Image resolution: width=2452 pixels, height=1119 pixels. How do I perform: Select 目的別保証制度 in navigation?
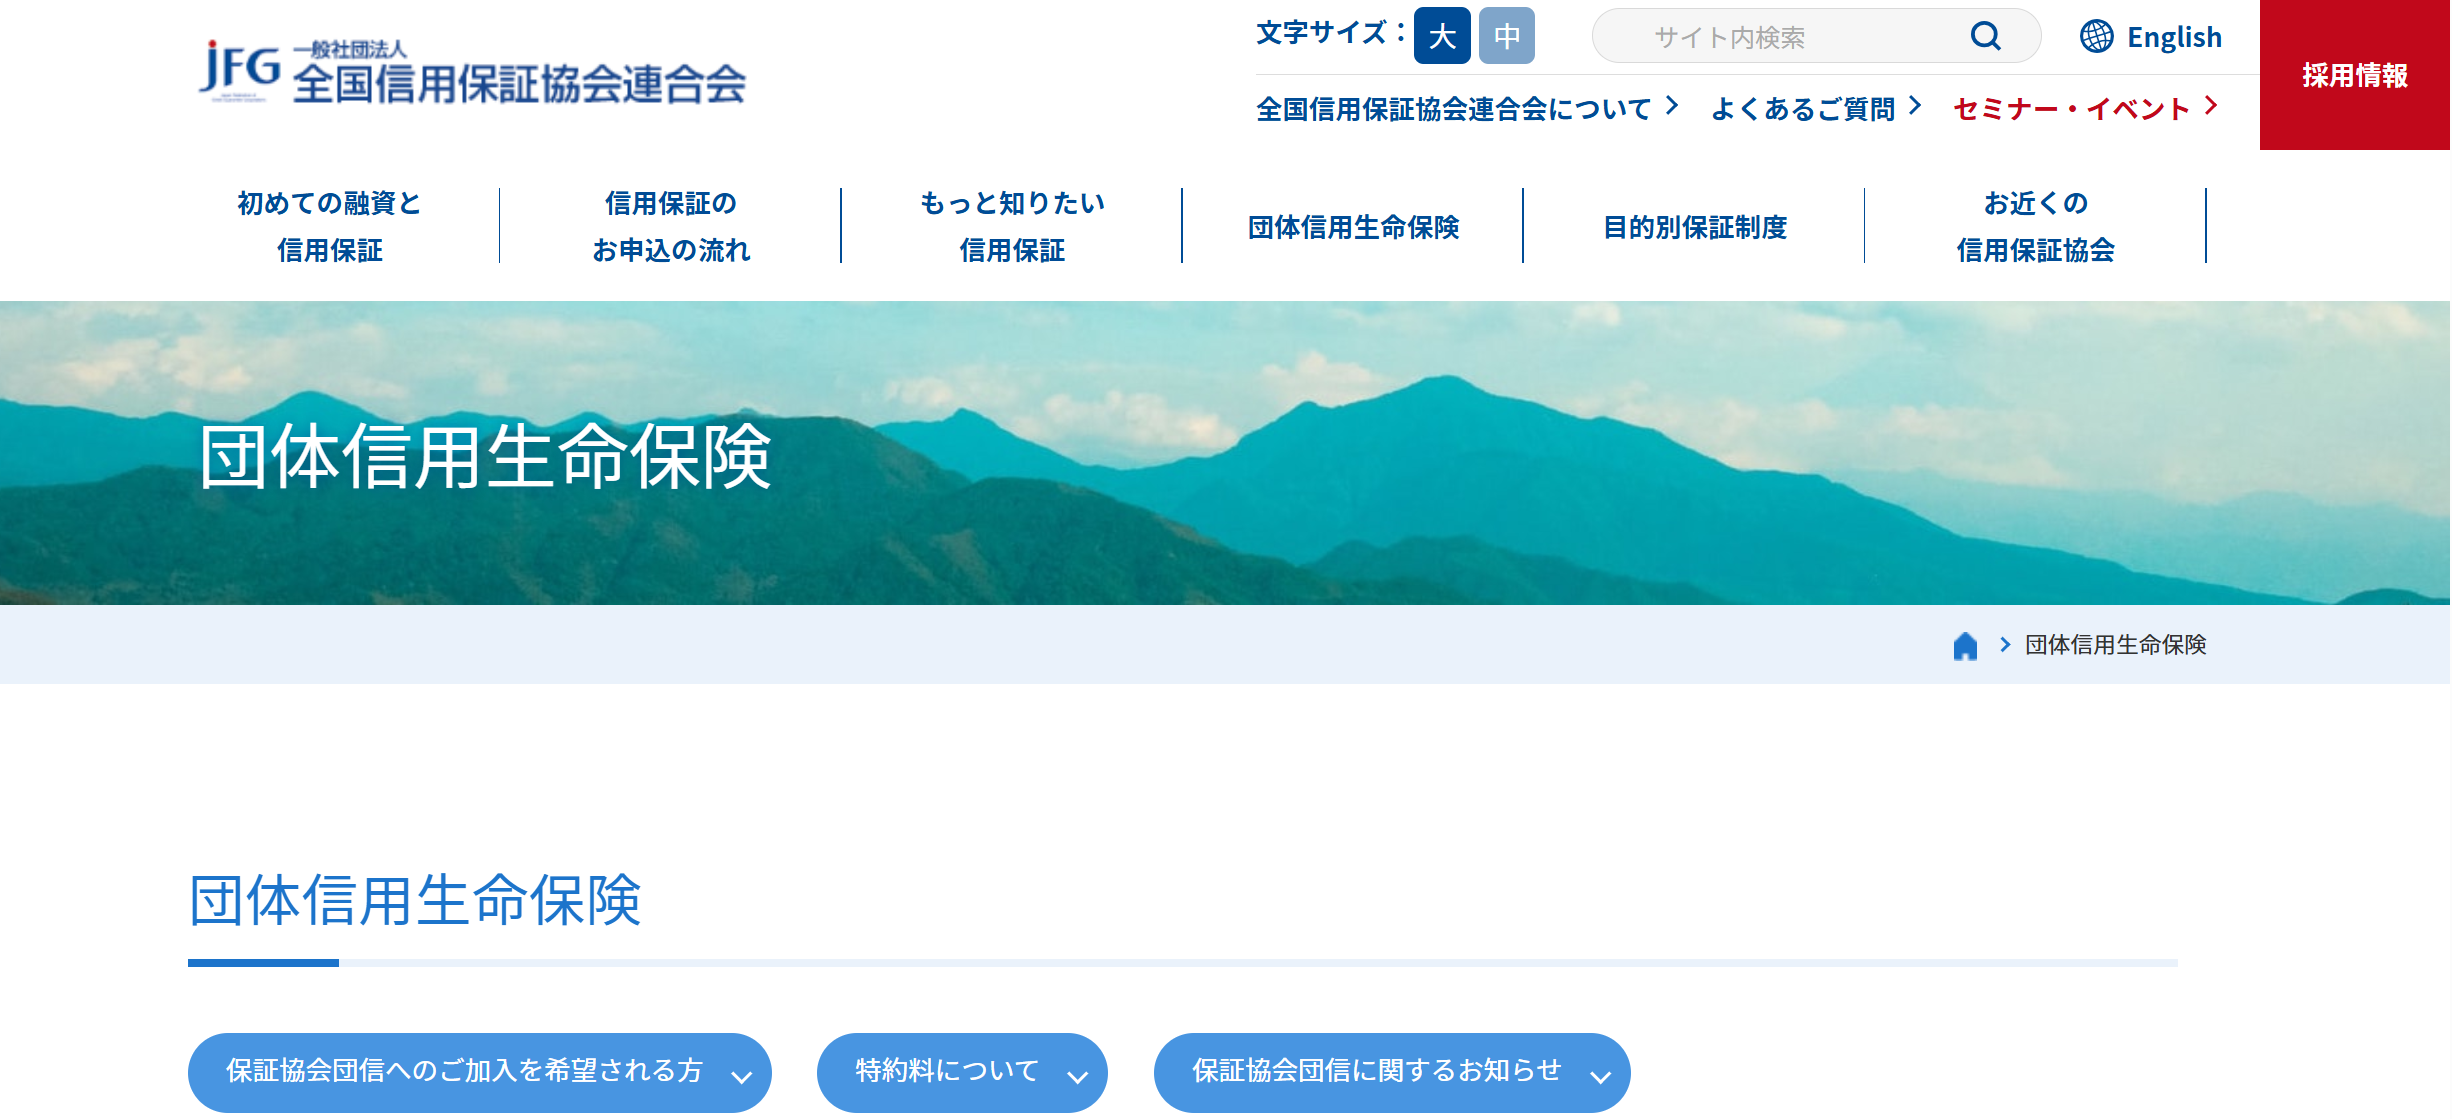pos(1694,227)
